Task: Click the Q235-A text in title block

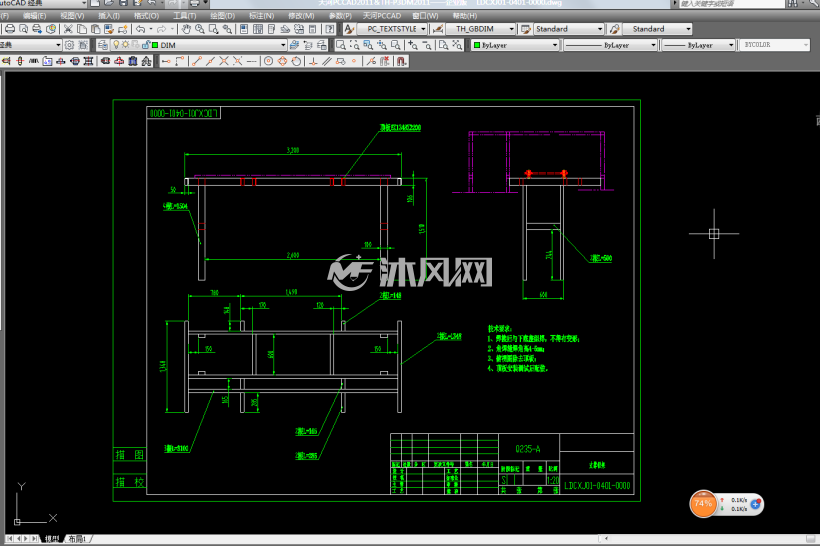Action: click(528, 449)
